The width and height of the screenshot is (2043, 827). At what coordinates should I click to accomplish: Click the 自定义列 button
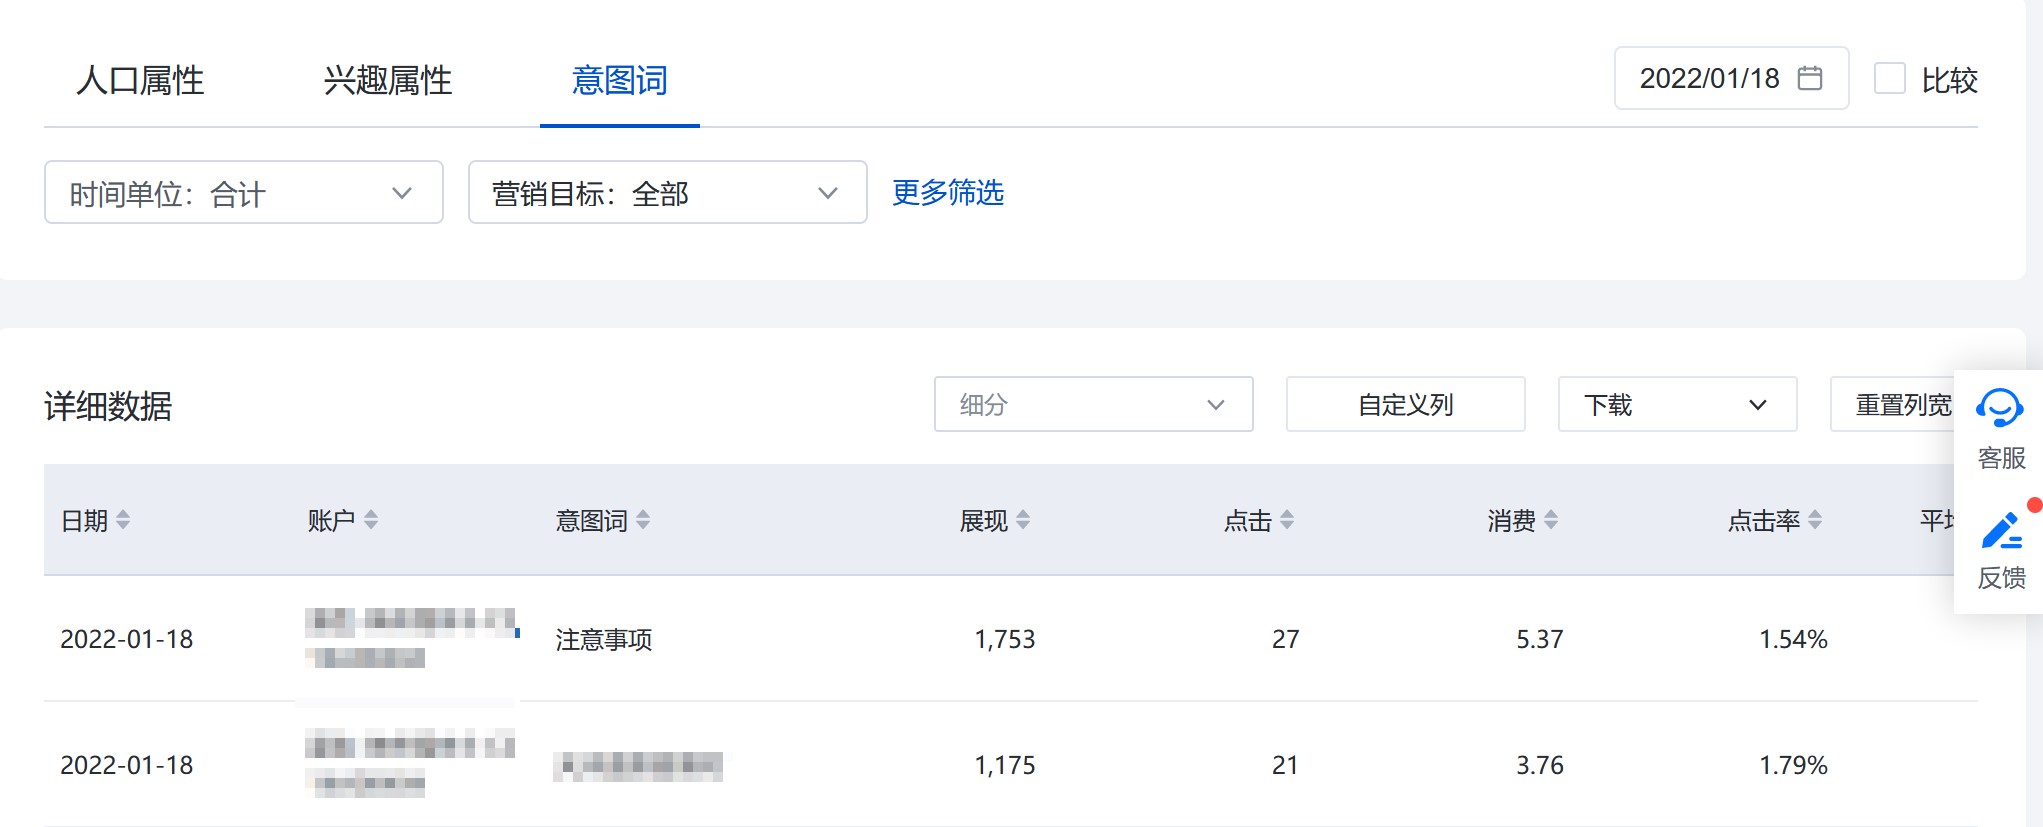(1405, 404)
